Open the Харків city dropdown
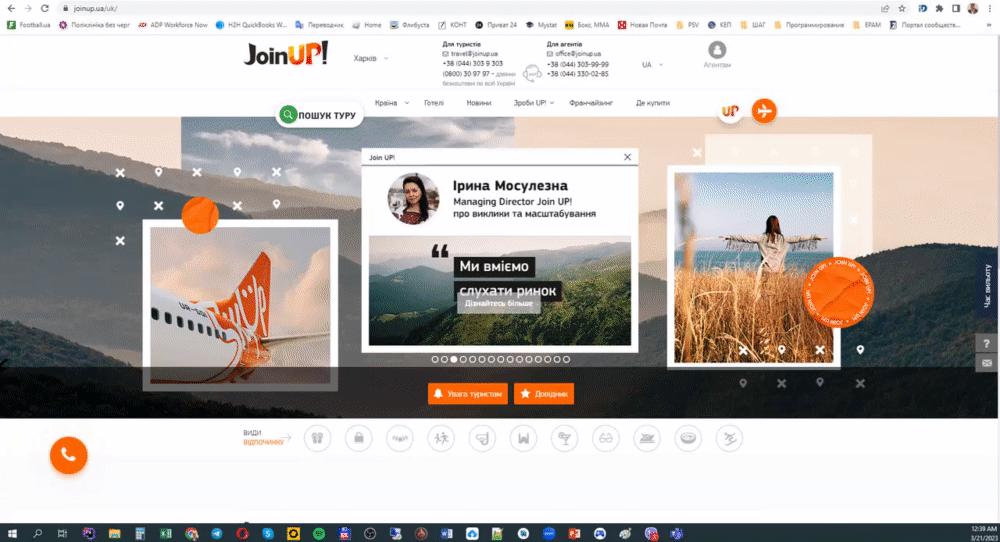Viewport: 1000px width, 542px height. [x=371, y=58]
